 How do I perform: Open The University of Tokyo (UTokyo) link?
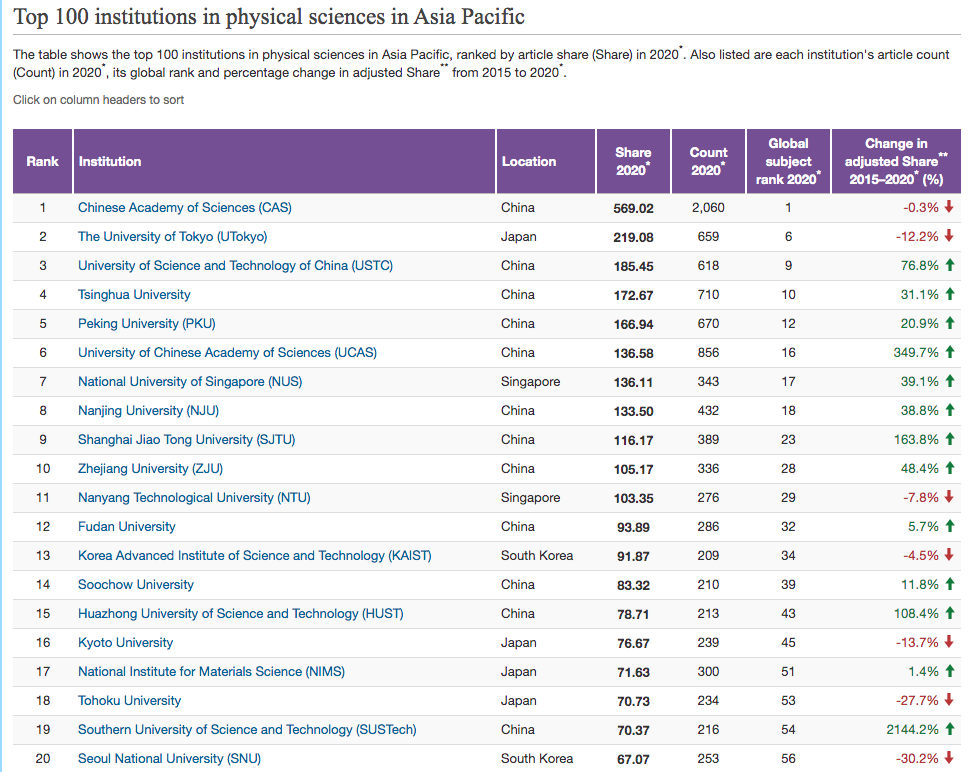(x=172, y=237)
